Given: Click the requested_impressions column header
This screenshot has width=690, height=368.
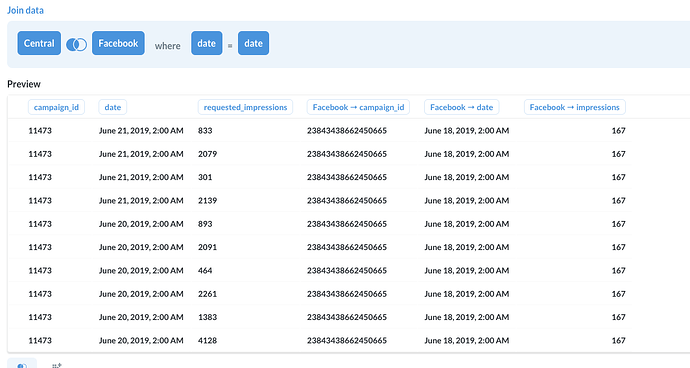Looking at the screenshot, I should pyautogui.click(x=245, y=107).
